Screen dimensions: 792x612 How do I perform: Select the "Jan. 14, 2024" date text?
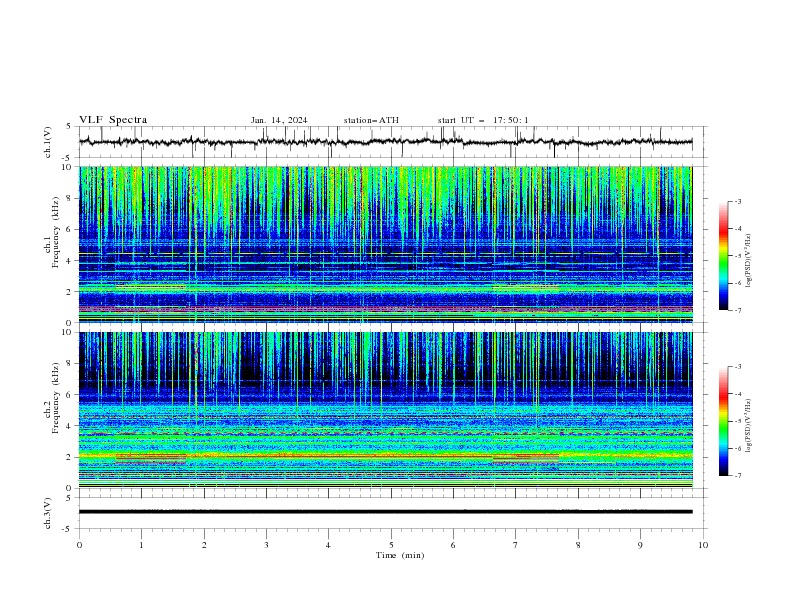coord(279,120)
